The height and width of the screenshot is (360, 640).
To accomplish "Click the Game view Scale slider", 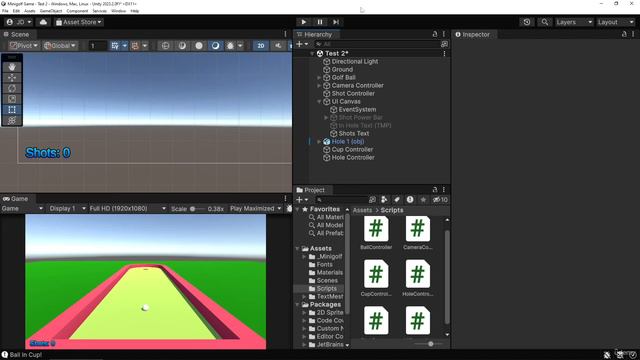I will [197, 209].
